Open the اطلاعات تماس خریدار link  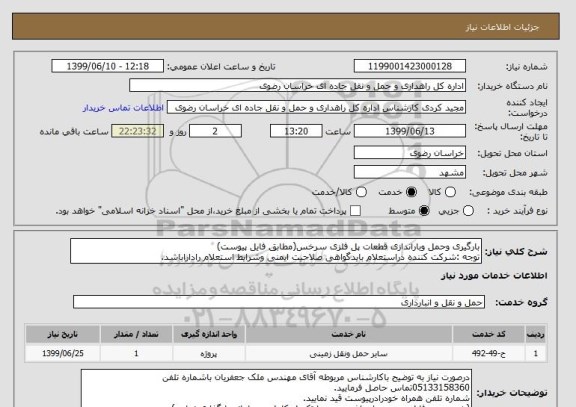[123, 108]
